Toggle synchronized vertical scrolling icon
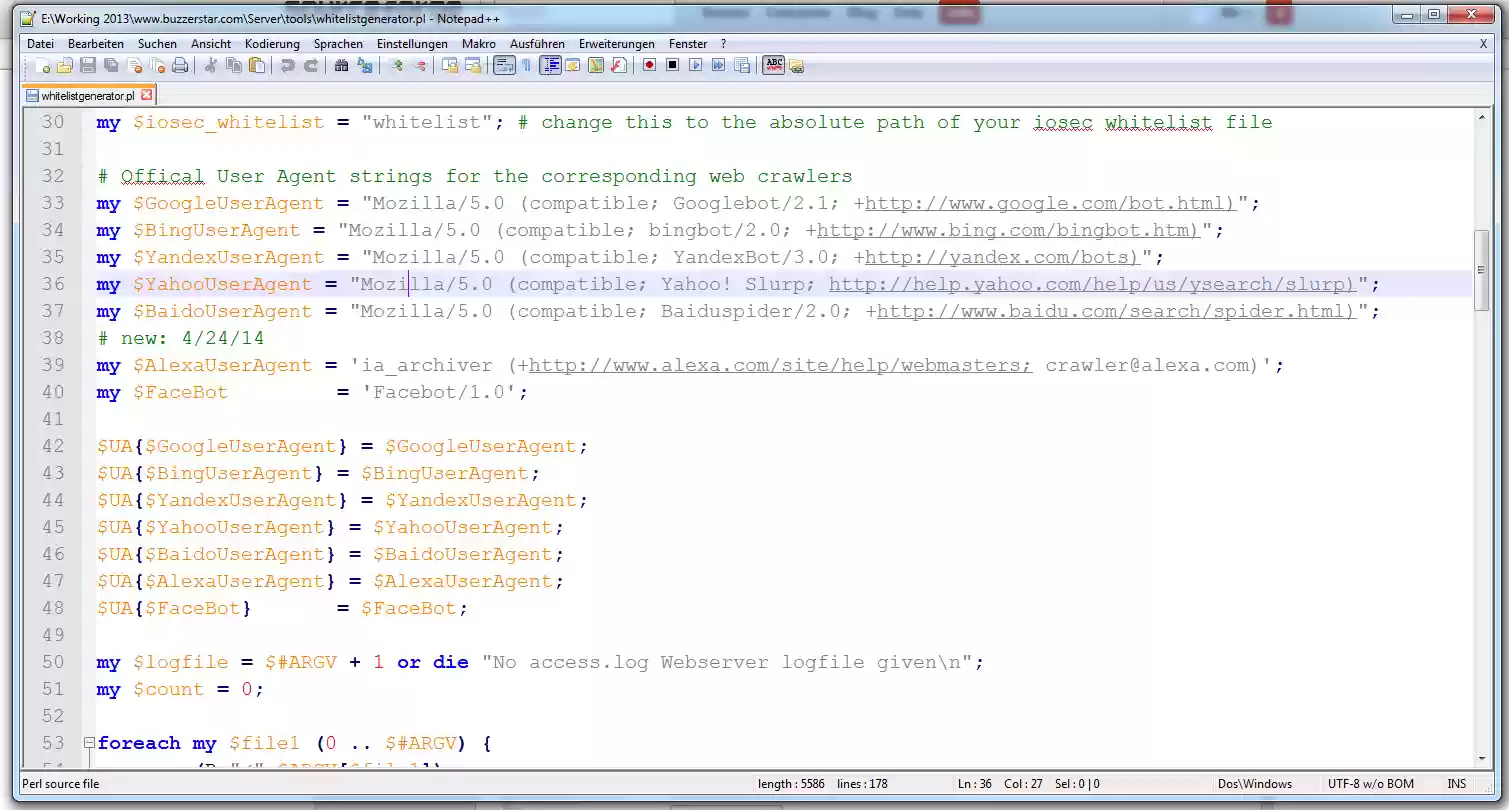Screen dimensions: 1509x810 click(449, 66)
